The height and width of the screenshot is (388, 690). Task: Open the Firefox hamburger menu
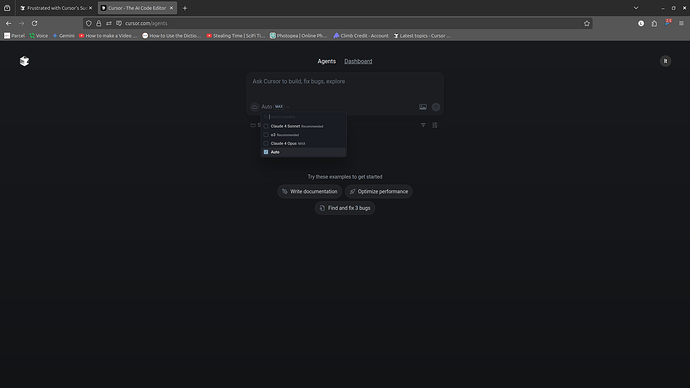tap(681, 23)
